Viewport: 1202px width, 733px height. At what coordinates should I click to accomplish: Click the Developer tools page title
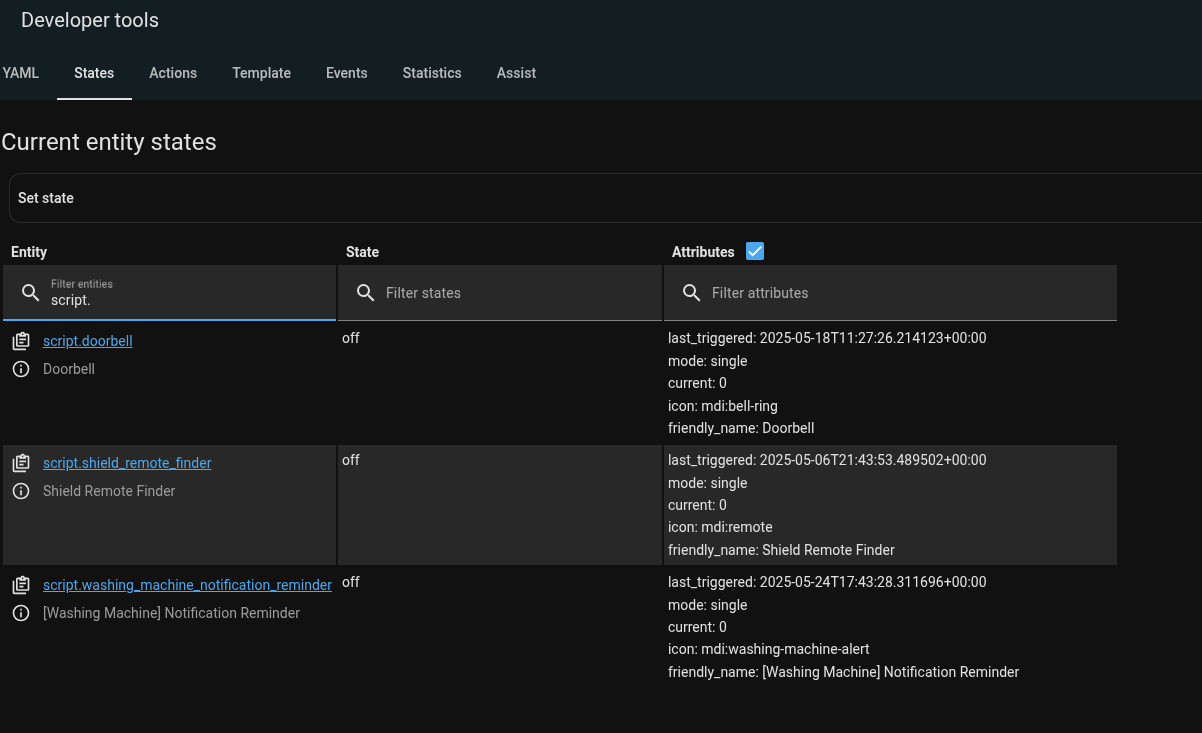(x=90, y=20)
